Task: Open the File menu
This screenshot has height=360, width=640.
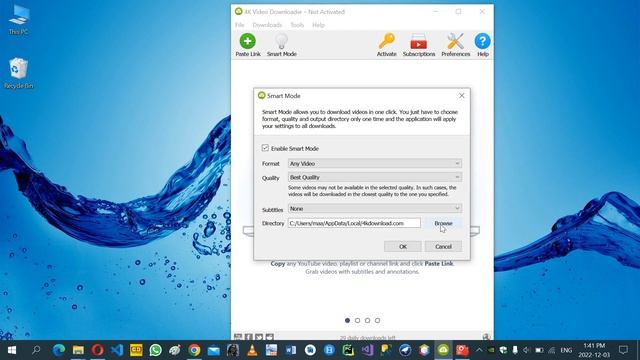Action: [240, 25]
